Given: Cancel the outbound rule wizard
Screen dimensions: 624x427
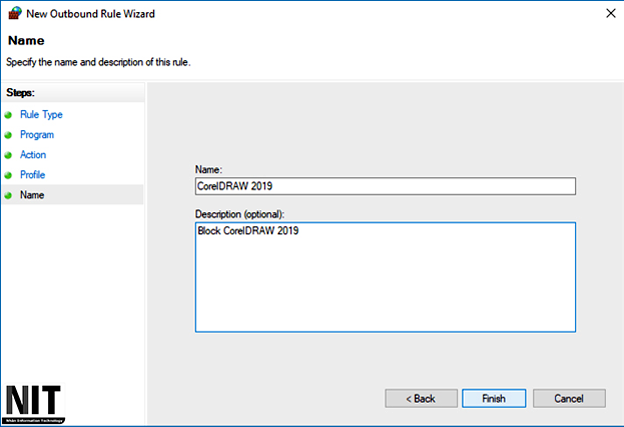Looking at the screenshot, I should click(x=569, y=398).
